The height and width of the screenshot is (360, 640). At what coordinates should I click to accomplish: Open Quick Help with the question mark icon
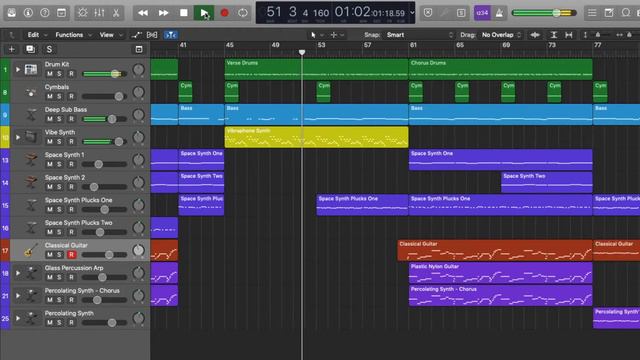[x=45, y=13]
